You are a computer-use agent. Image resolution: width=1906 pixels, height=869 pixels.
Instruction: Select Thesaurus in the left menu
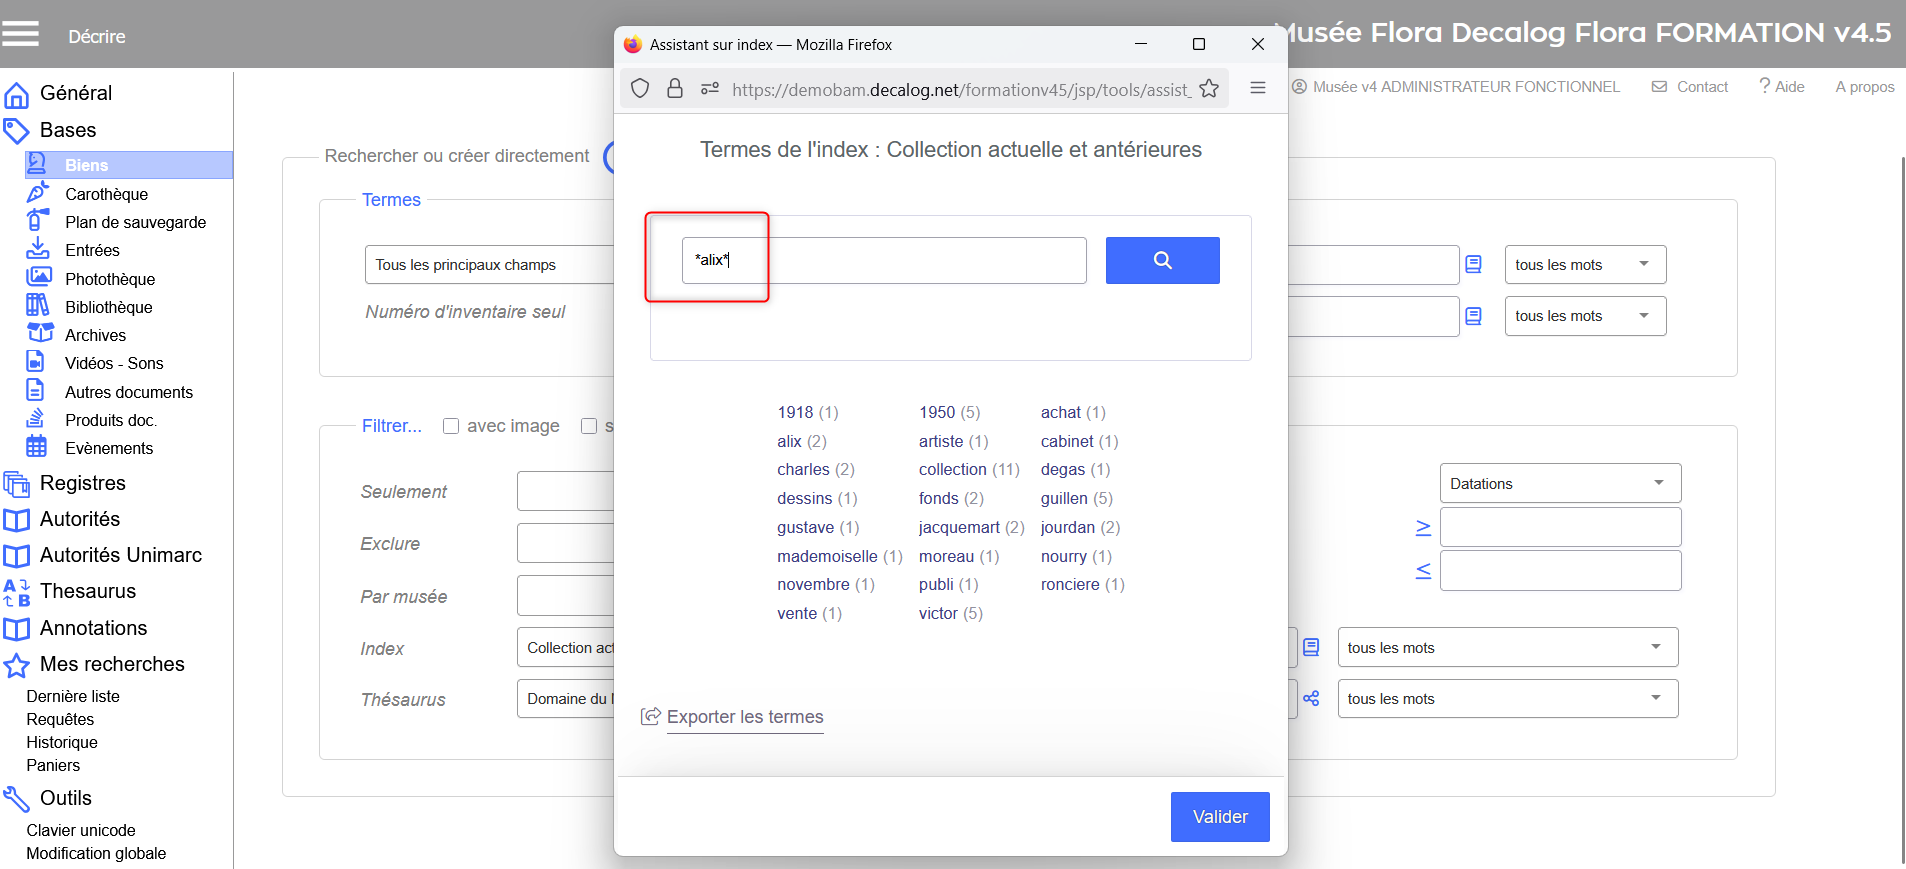pyautogui.click(x=88, y=592)
